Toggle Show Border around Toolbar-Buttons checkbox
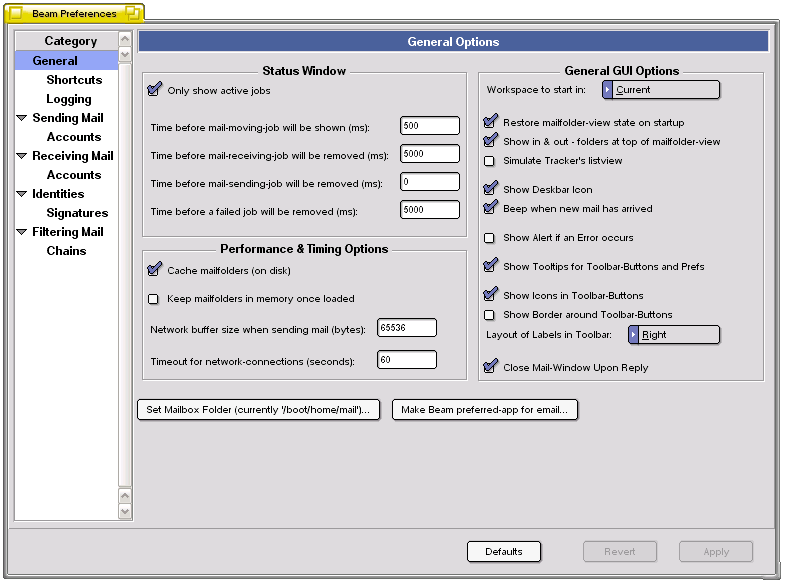Screen dimensions: 786x582 (489, 315)
